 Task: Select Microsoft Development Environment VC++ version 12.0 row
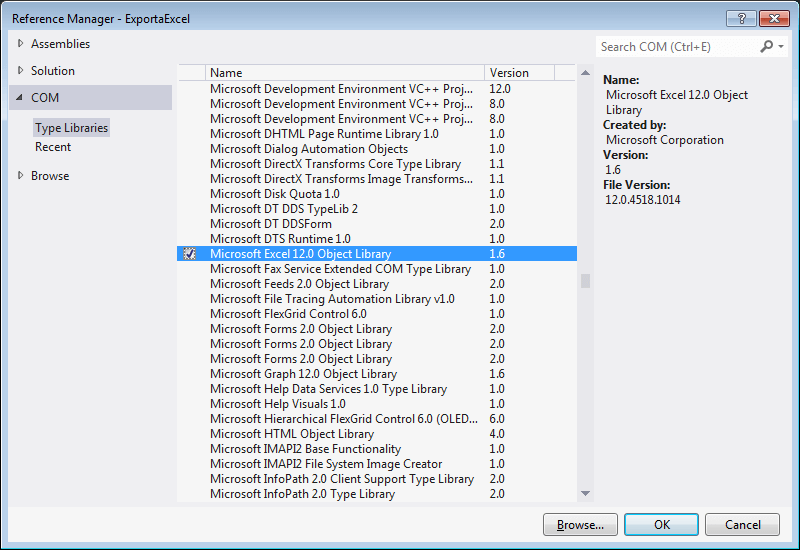[x=377, y=89]
